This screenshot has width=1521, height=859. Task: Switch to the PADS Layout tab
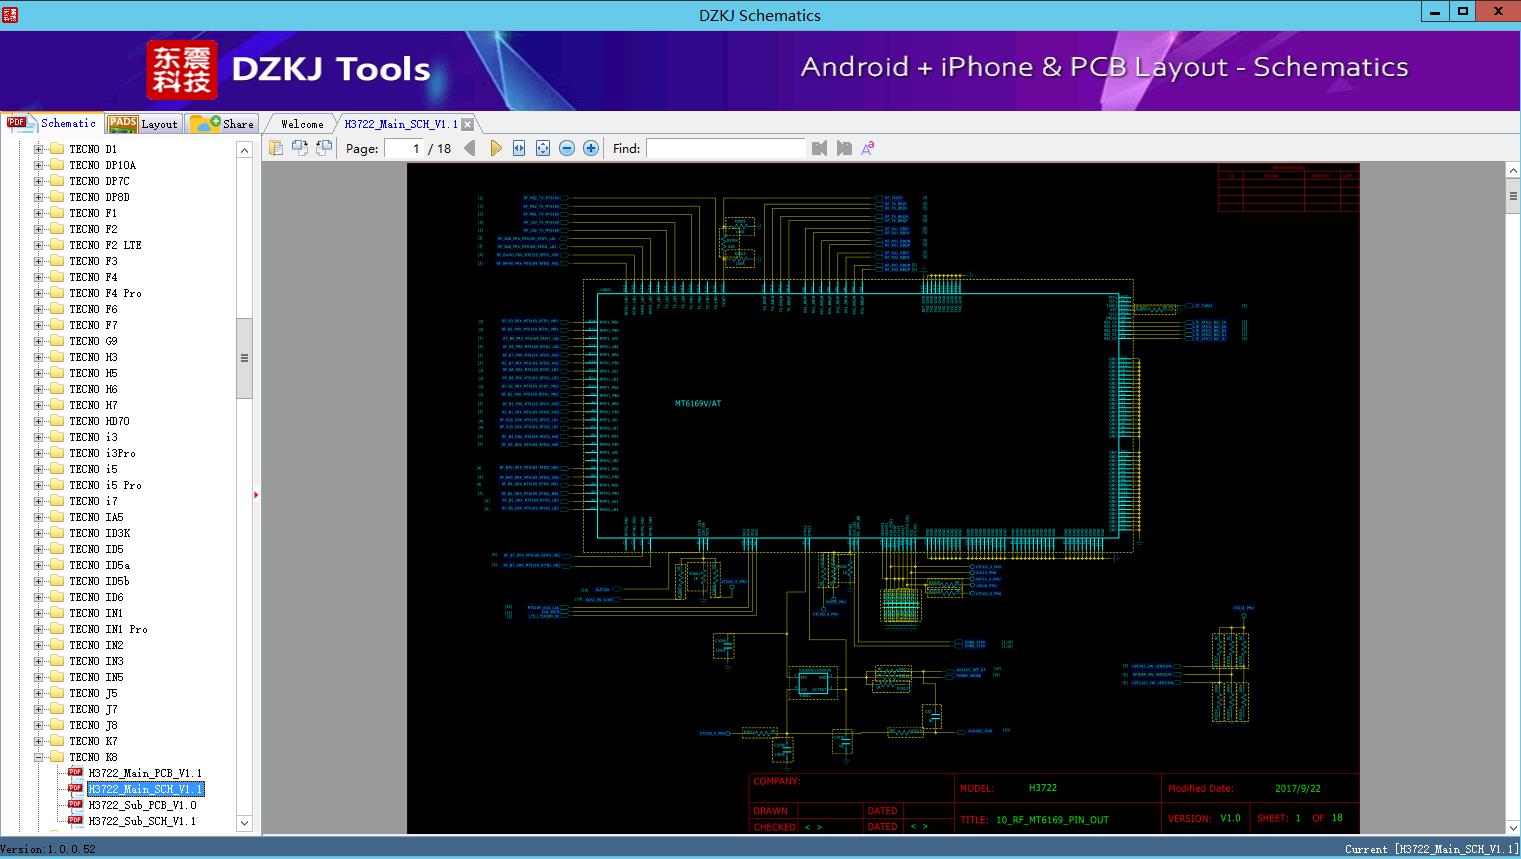[x=143, y=124]
